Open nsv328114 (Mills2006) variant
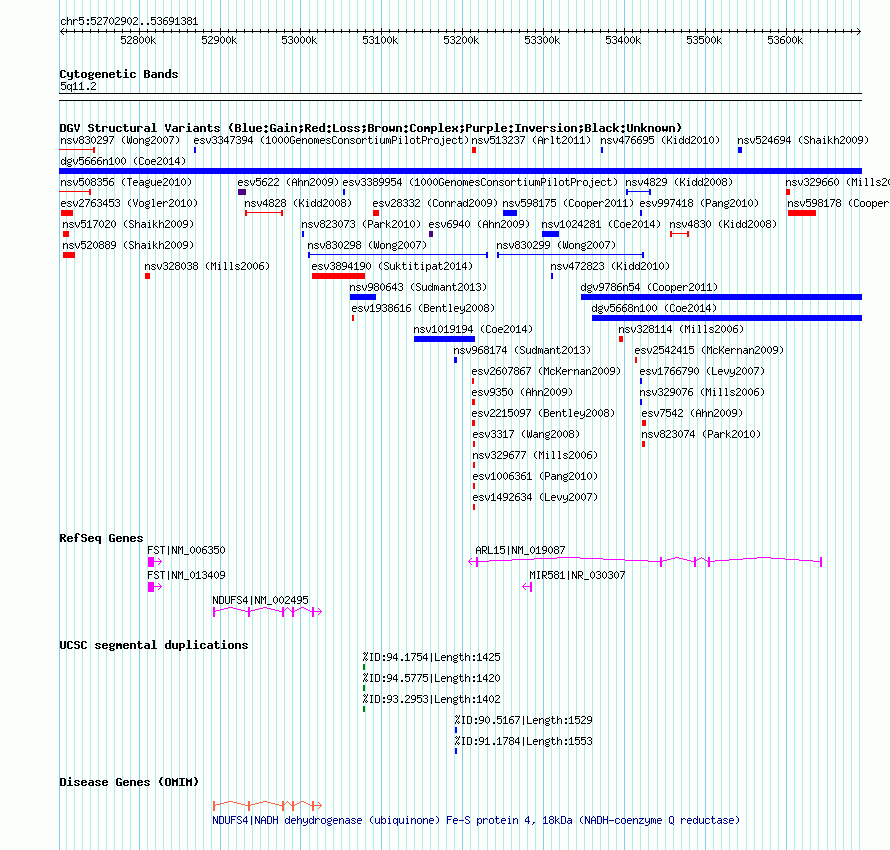 point(681,329)
